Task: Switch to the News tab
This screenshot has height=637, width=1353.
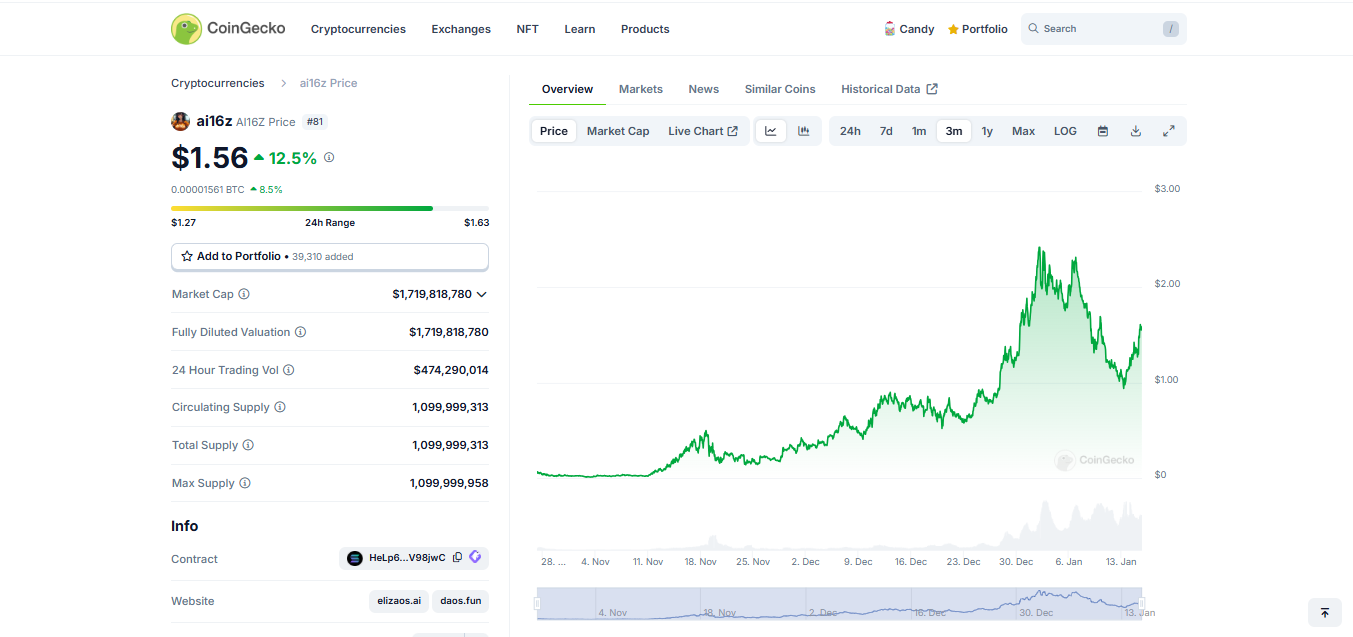Action: point(704,89)
